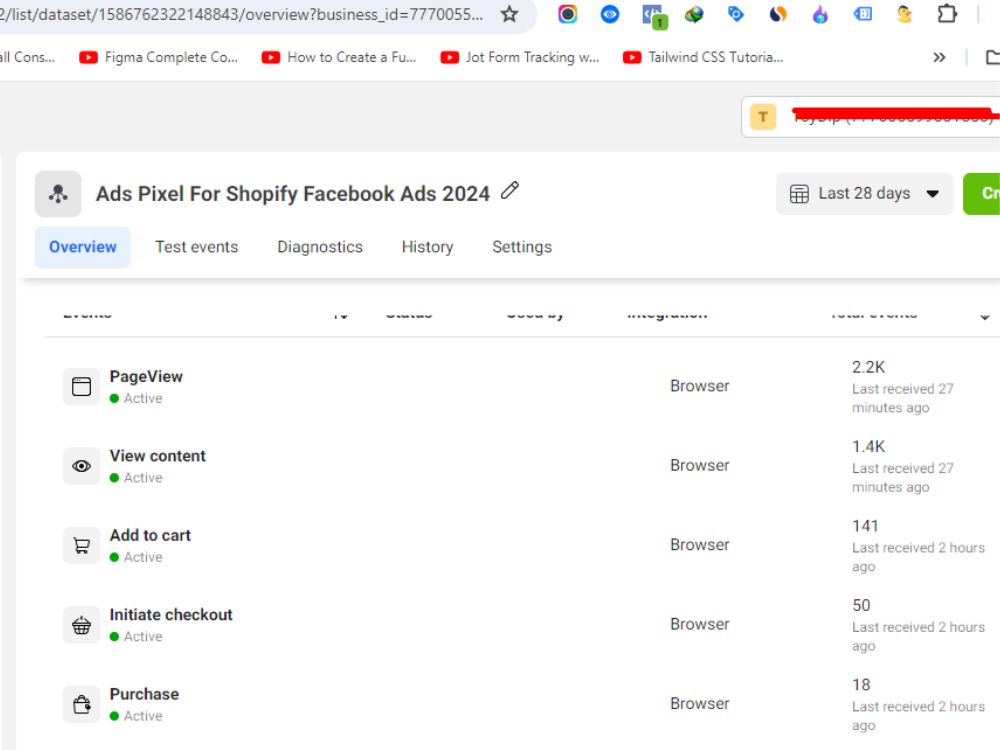The height and width of the screenshot is (750, 1000).
Task: Open the Diagnostics tab
Action: (320, 247)
